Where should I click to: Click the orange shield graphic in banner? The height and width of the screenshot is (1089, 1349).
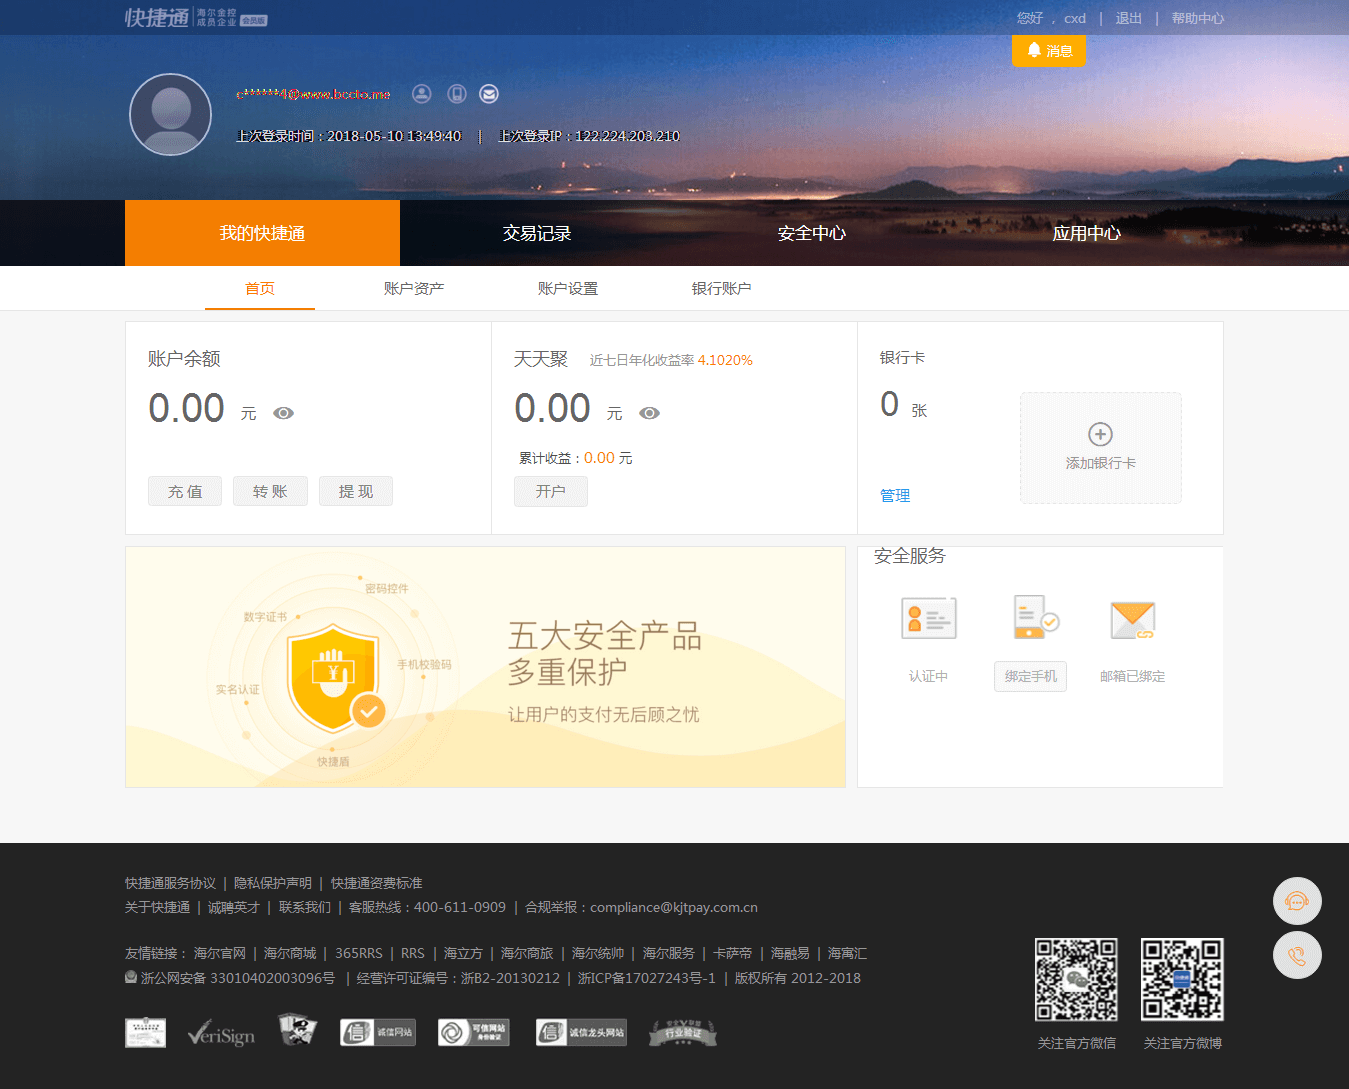(334, 678)
